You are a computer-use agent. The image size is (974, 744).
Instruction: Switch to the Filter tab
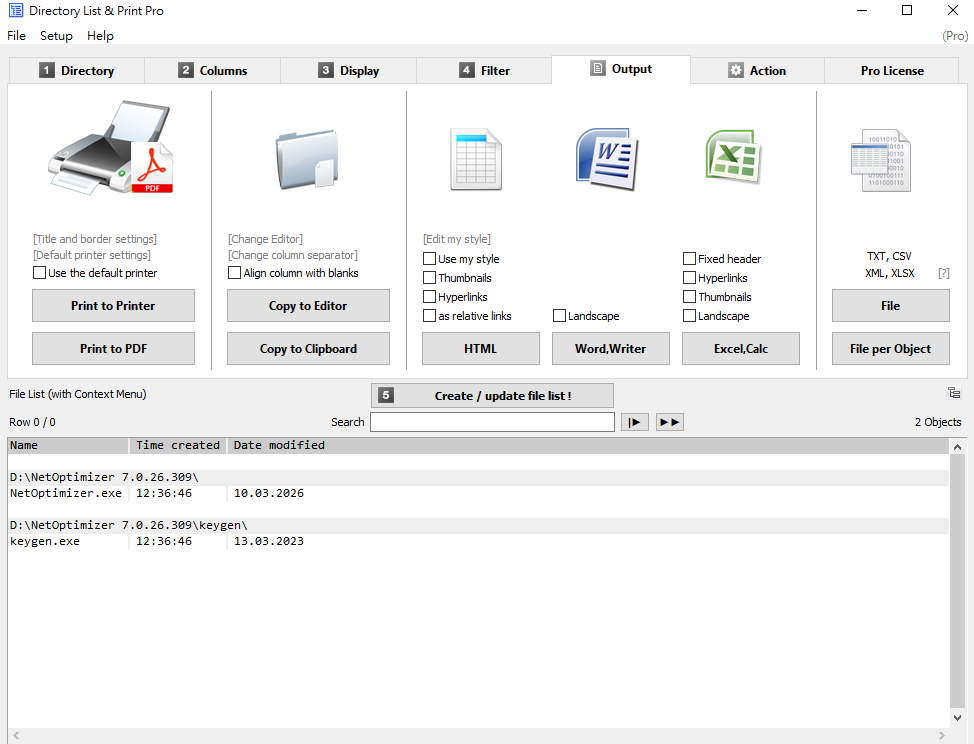[484, 71]
